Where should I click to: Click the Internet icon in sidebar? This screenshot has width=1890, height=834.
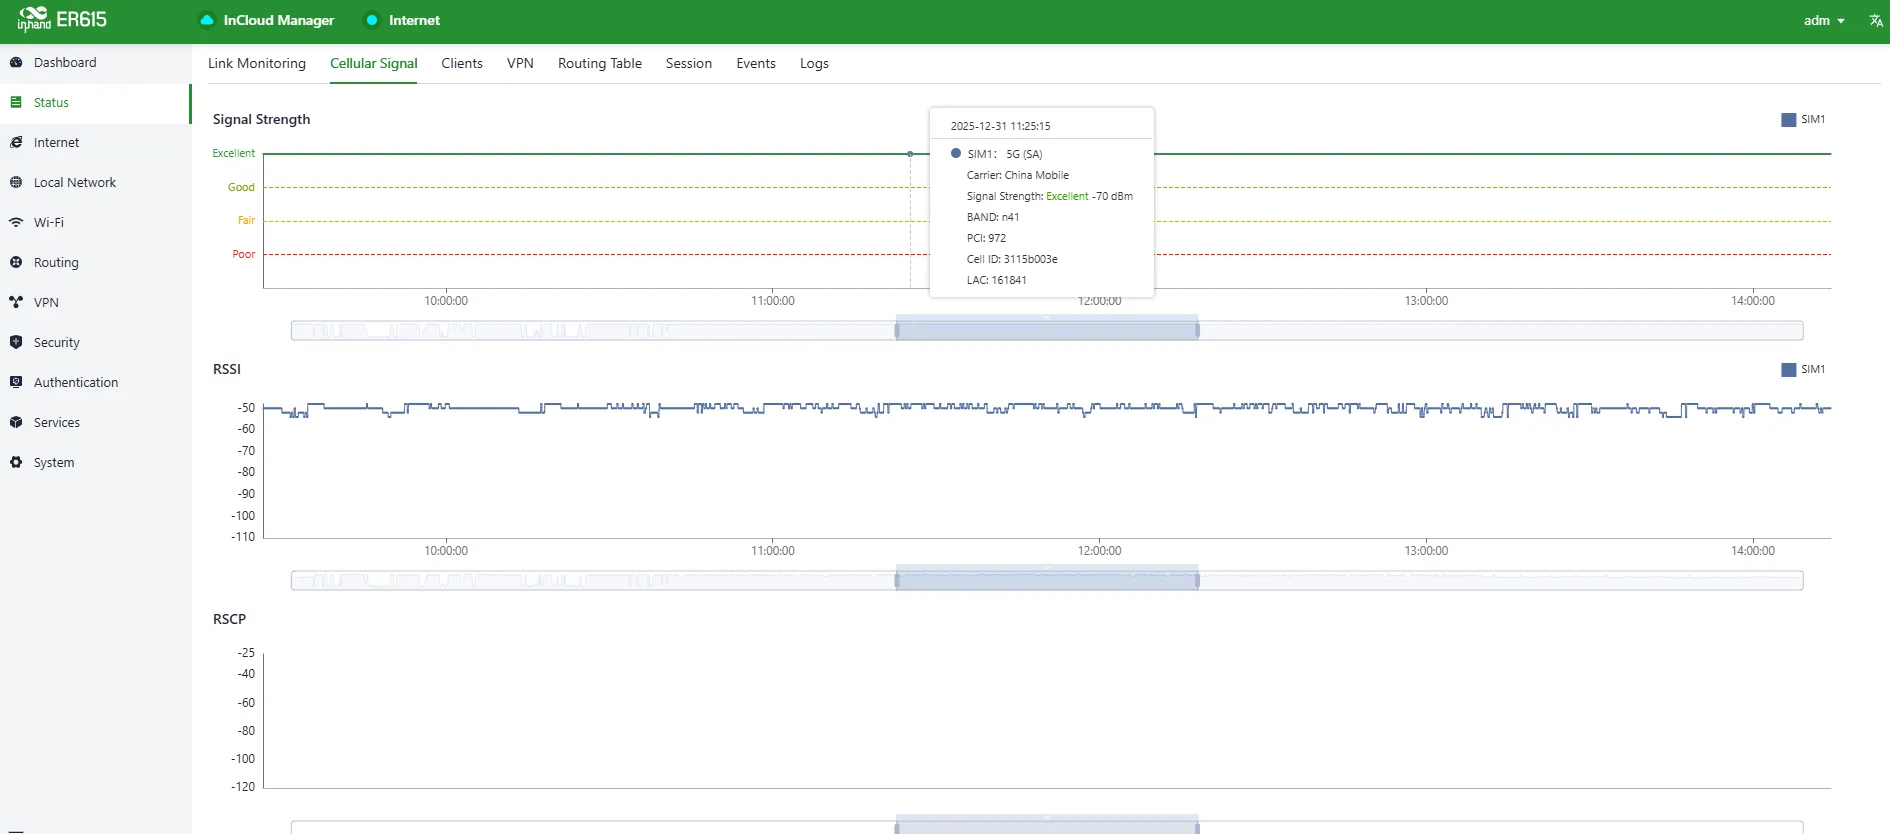[x=16, y=142]
